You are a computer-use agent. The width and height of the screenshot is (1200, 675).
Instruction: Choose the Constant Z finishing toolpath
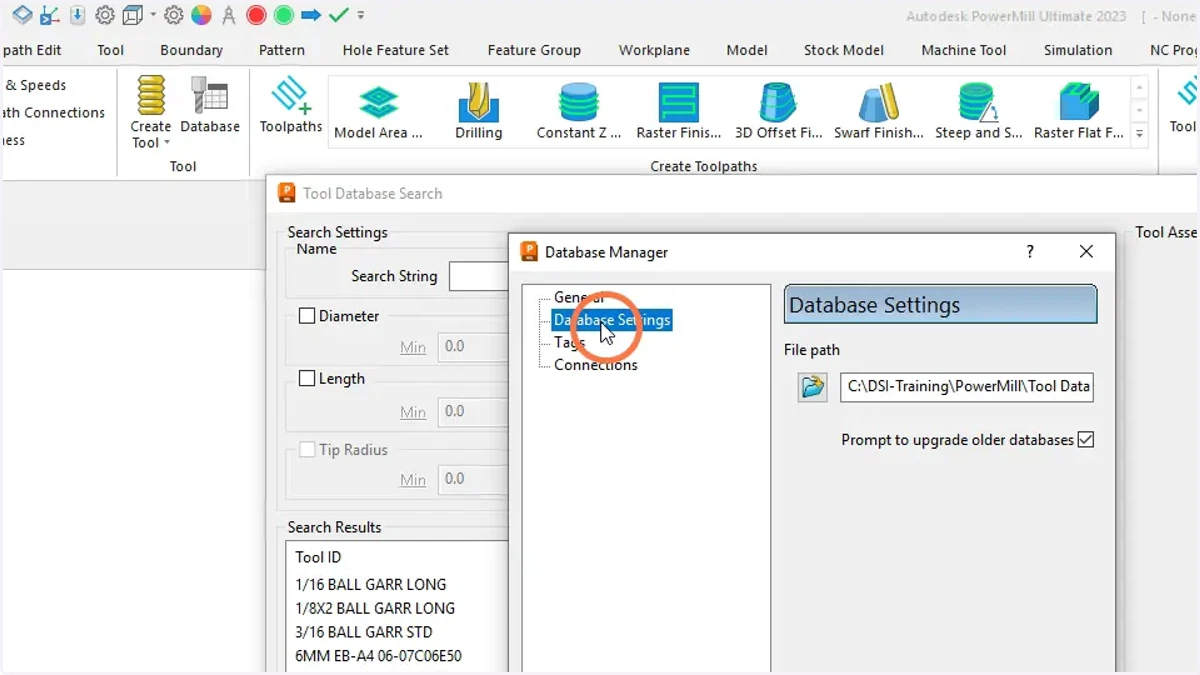(x=578, y=111)
